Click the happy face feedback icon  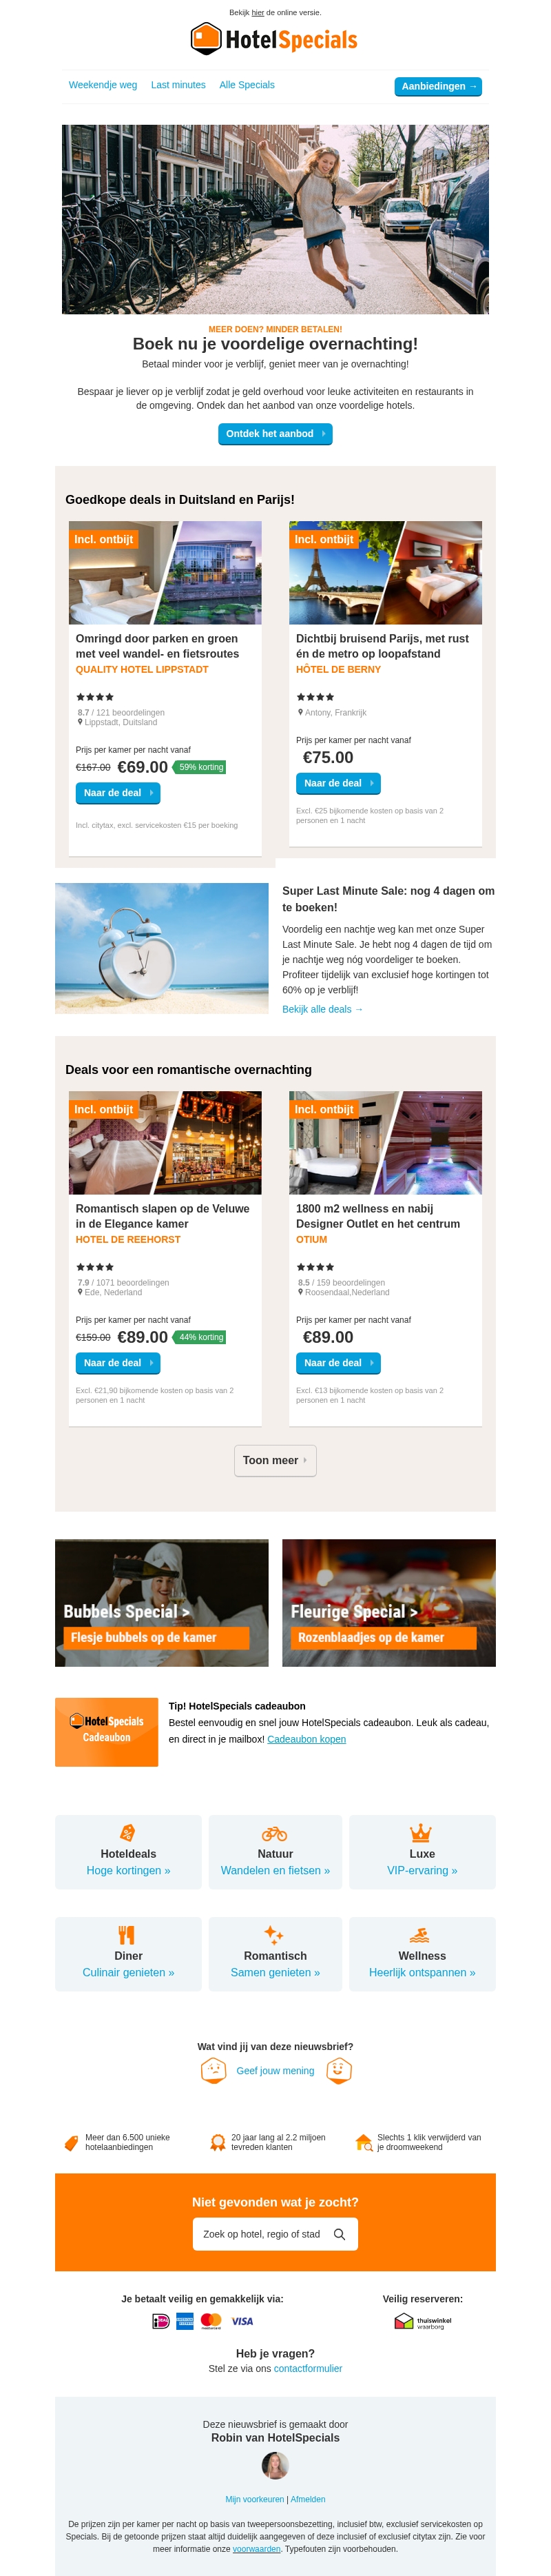[340, 2071]
